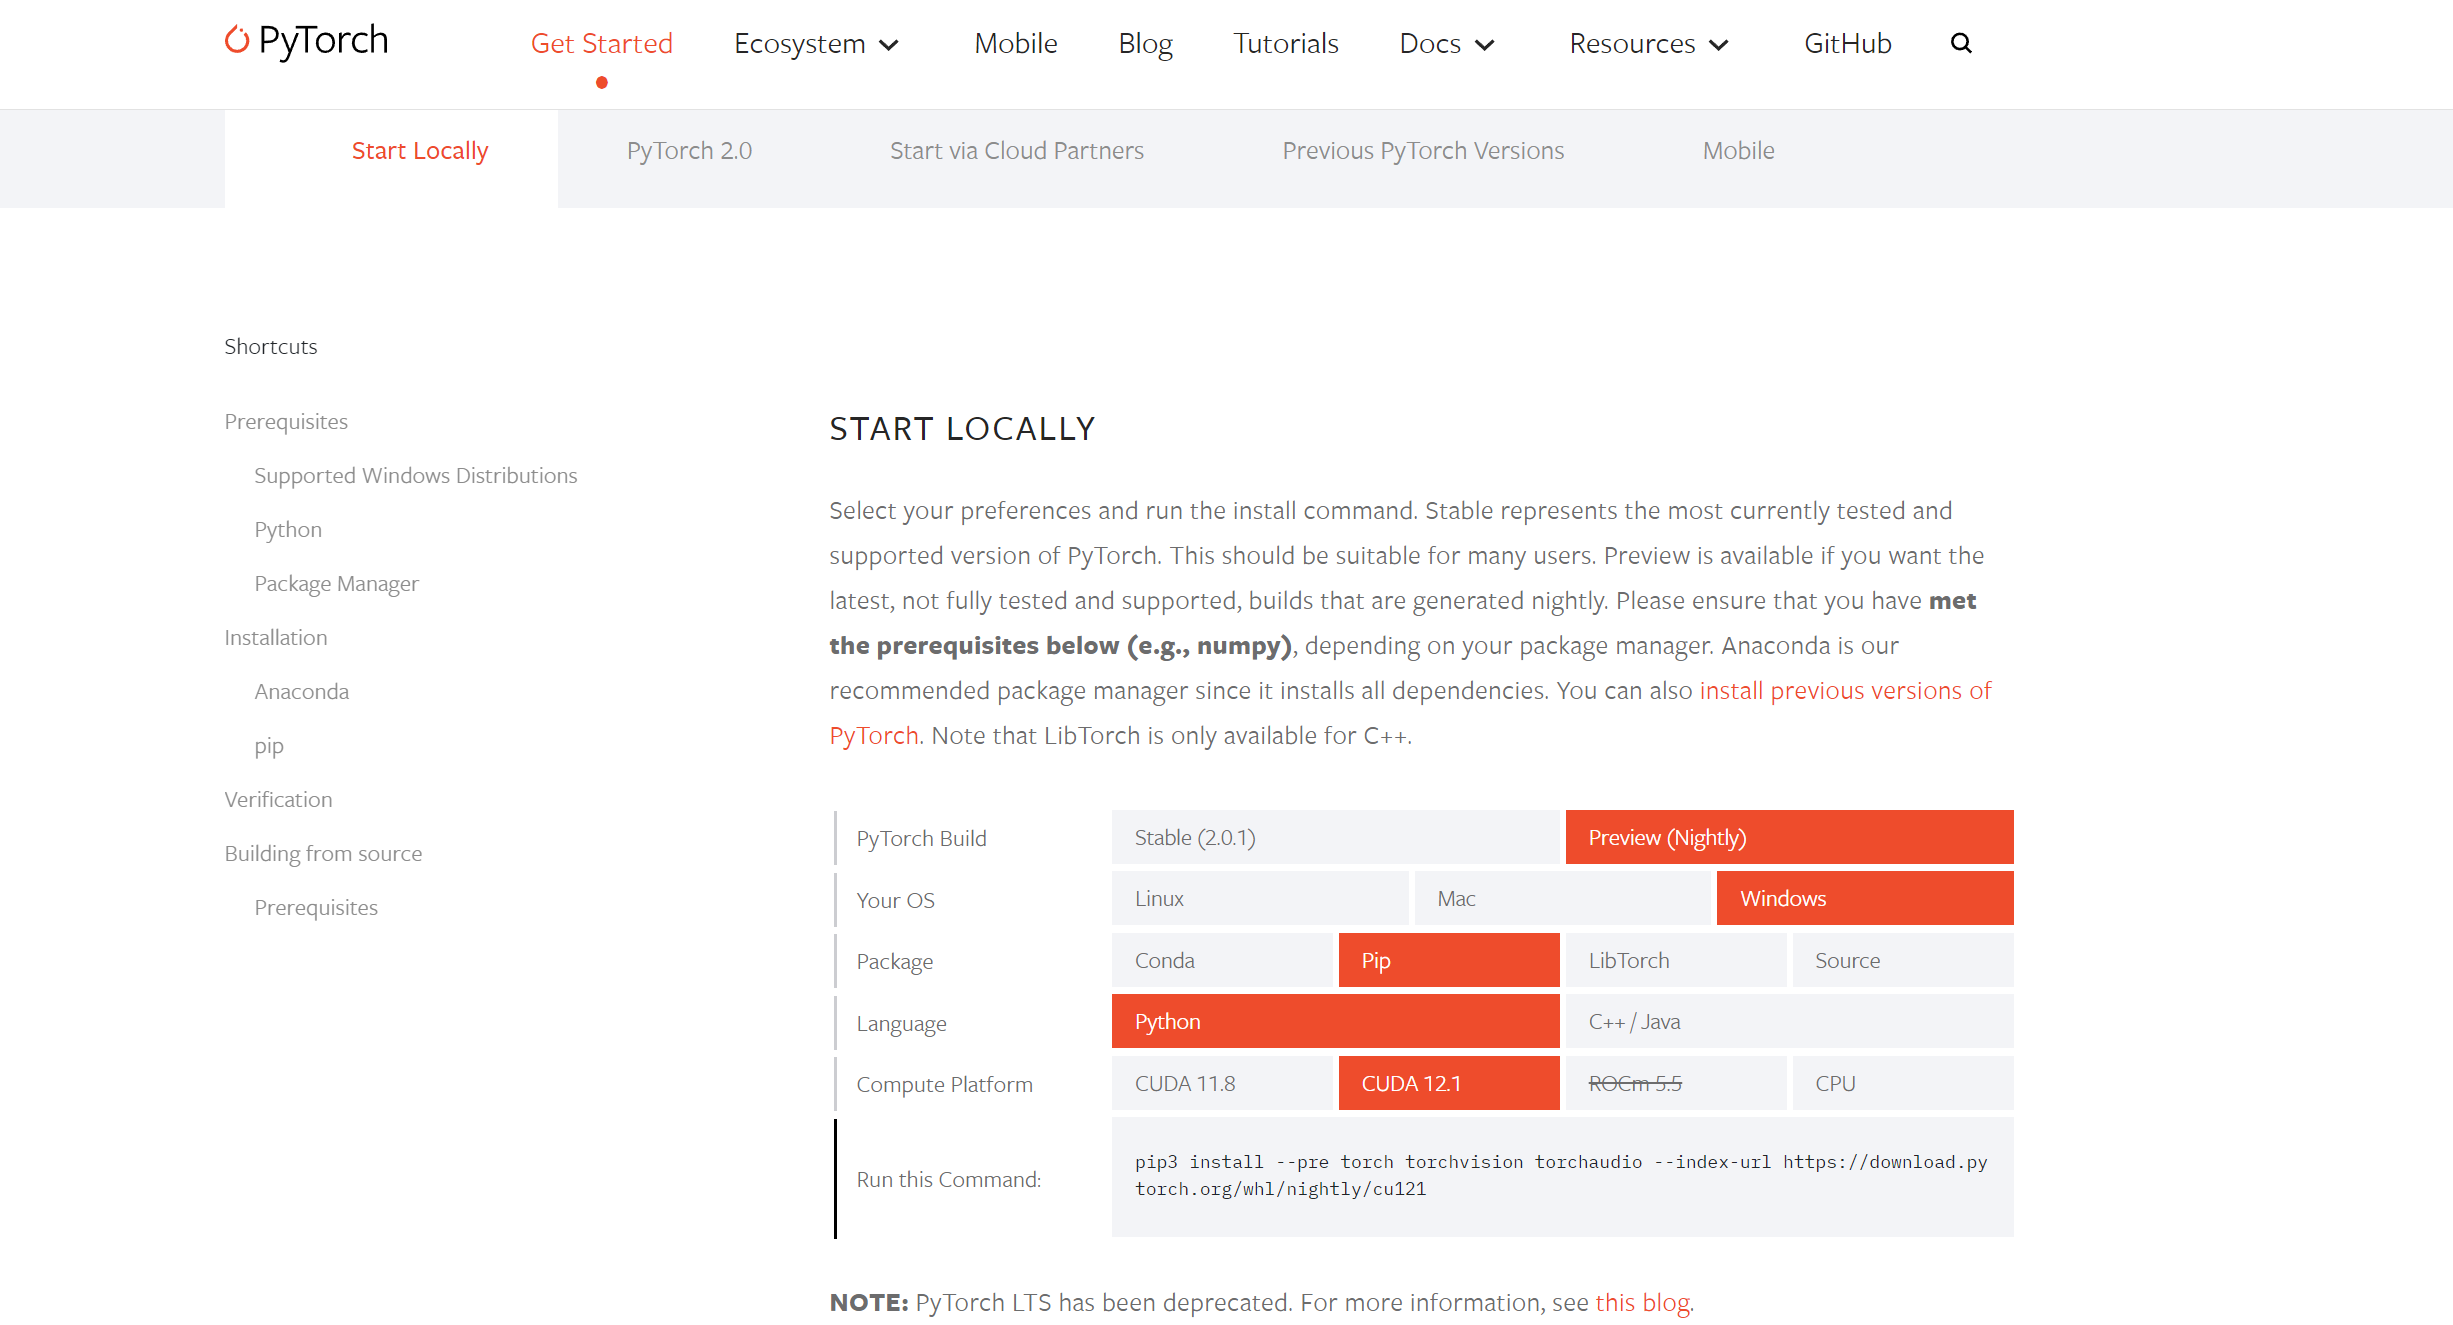This screenshot has height=1325, width=2453.
Task: Open the Blog page
Action: (1145, 44)
